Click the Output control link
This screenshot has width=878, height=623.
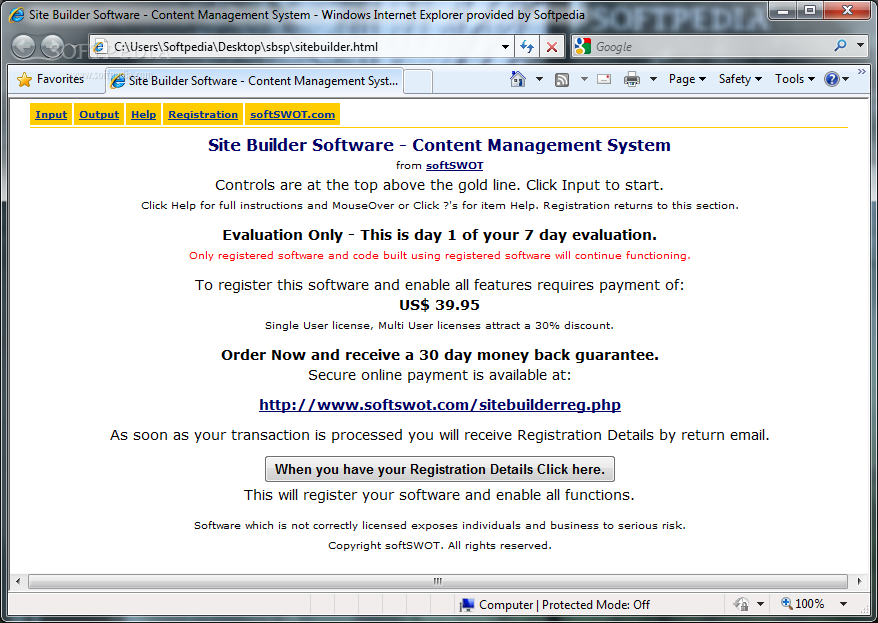point(99,115)
